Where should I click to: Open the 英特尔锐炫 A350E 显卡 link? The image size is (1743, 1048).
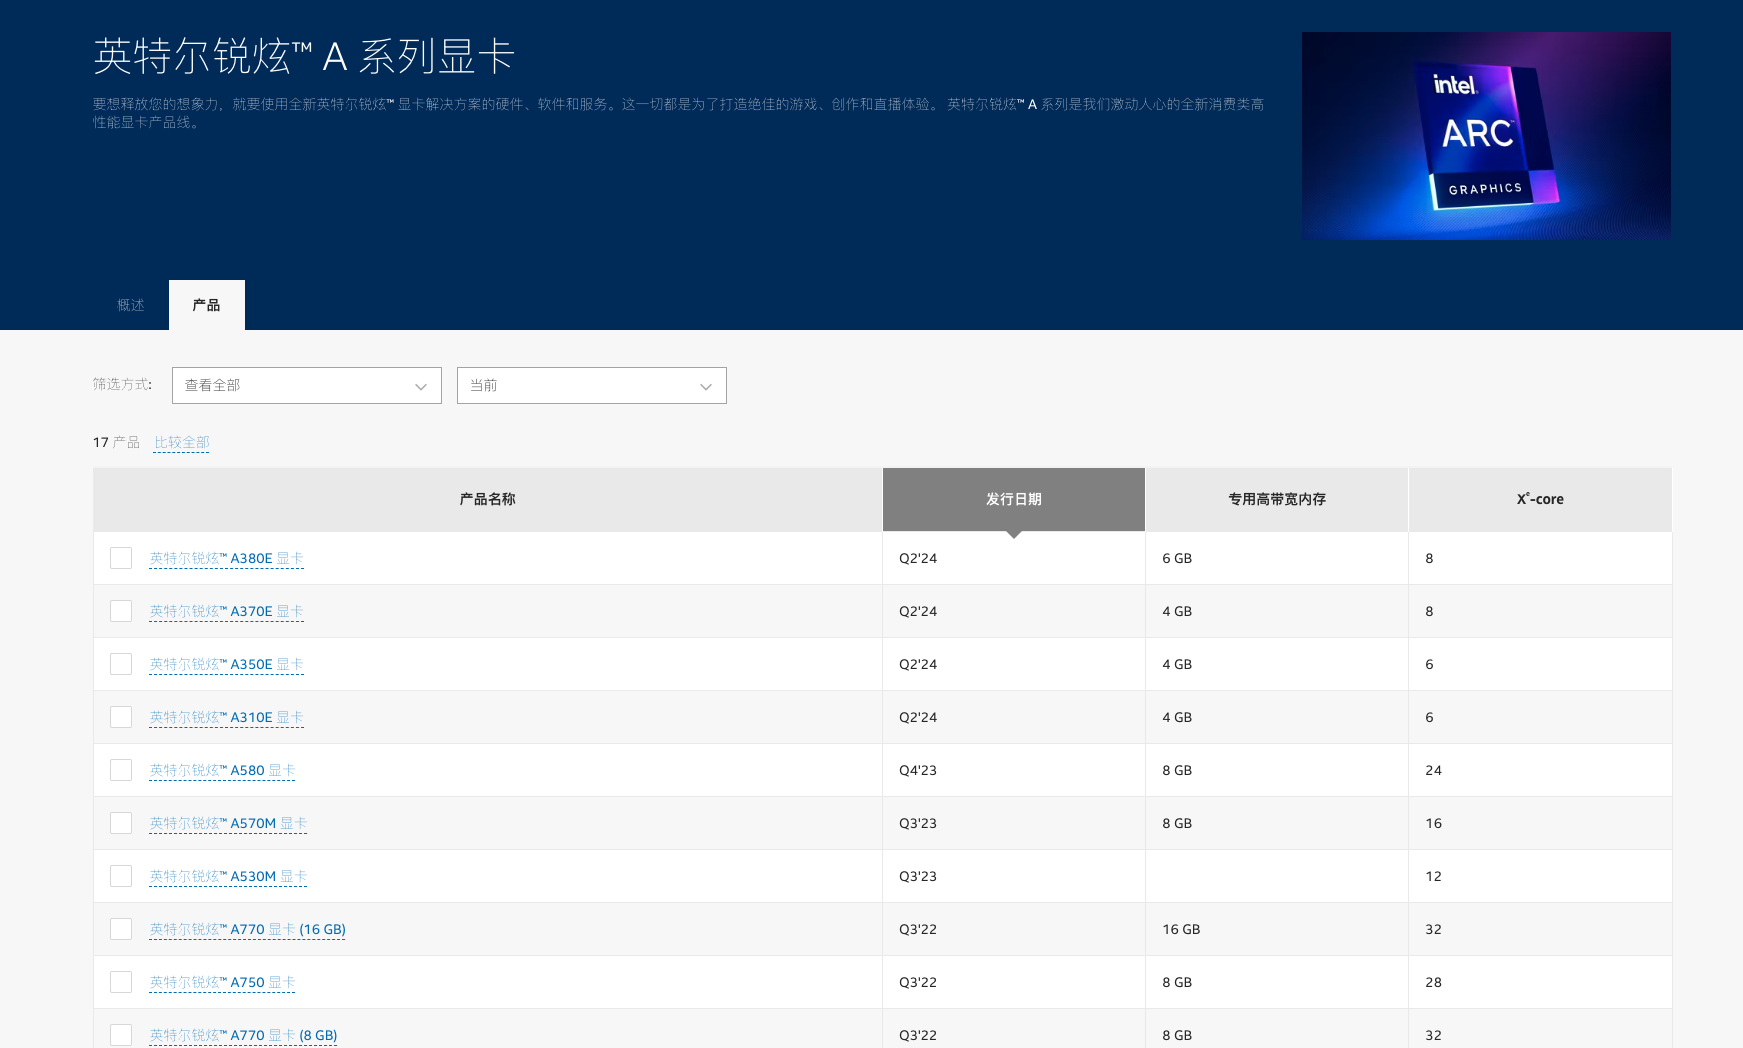(226, 664)
